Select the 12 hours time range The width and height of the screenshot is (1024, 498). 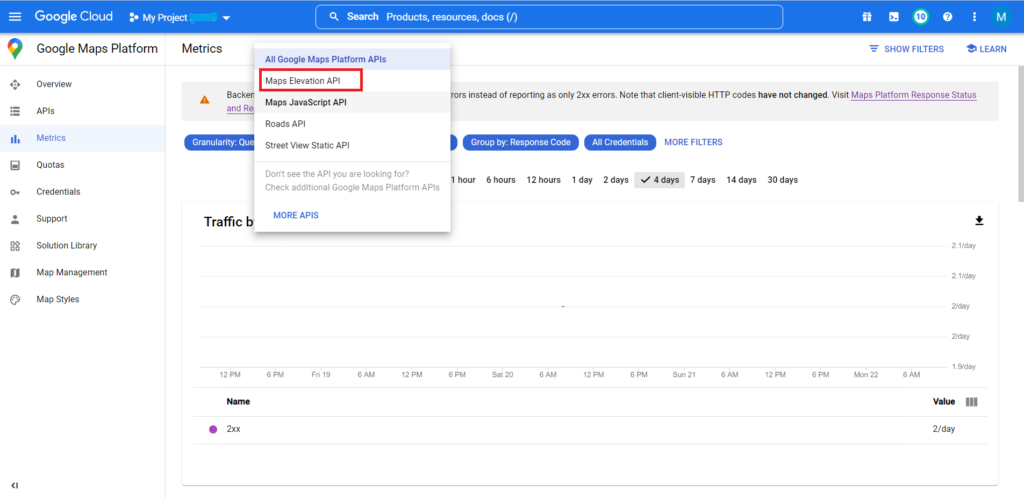click(x=543, y=180)
